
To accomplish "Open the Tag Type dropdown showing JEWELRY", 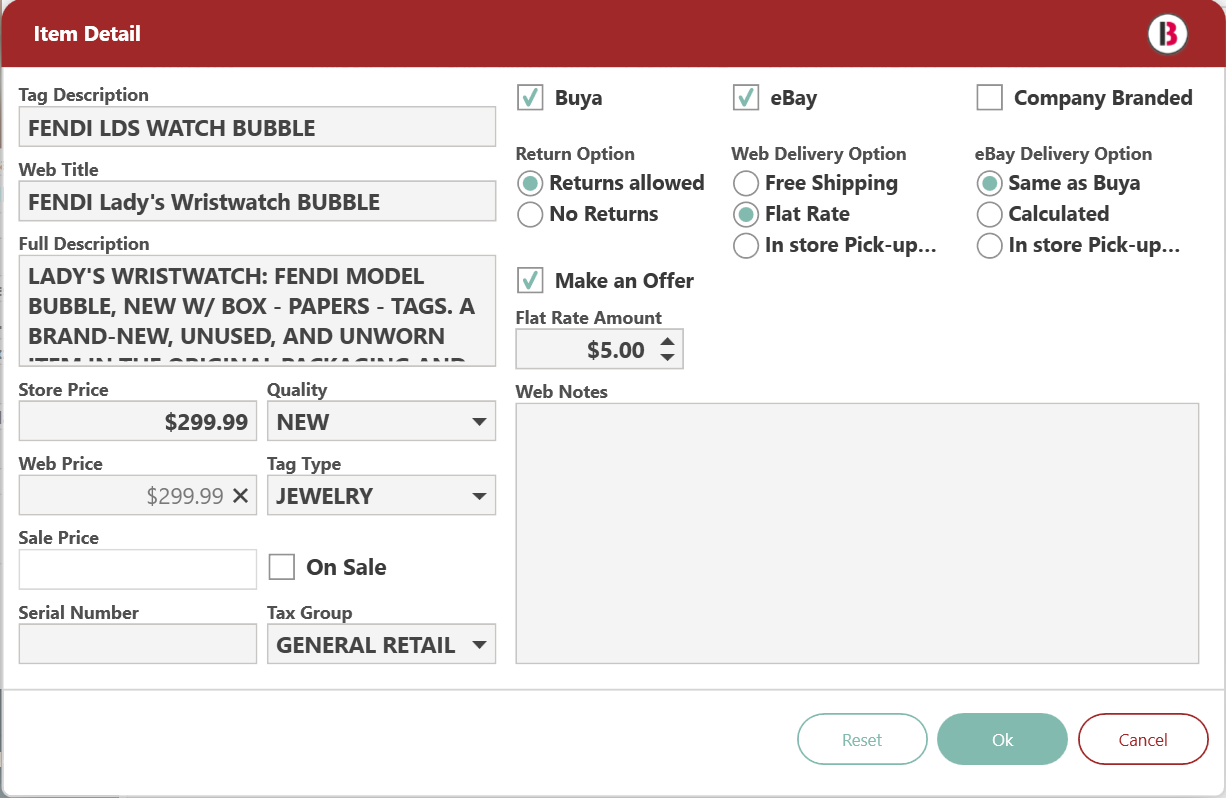I will point(381,496).
